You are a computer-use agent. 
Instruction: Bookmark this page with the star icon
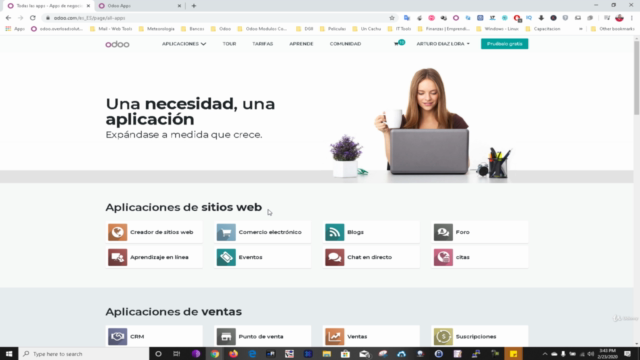point(392,18)
